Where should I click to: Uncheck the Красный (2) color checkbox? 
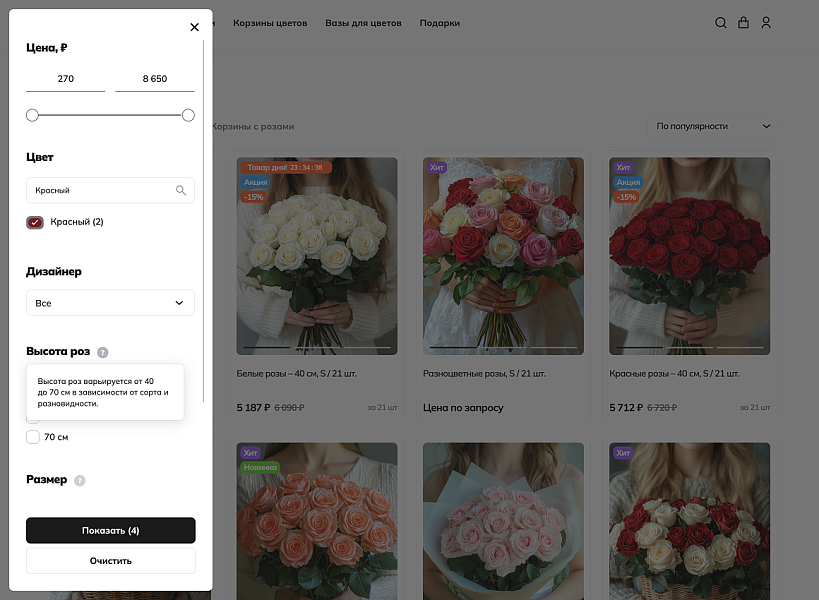coord(35,222)
